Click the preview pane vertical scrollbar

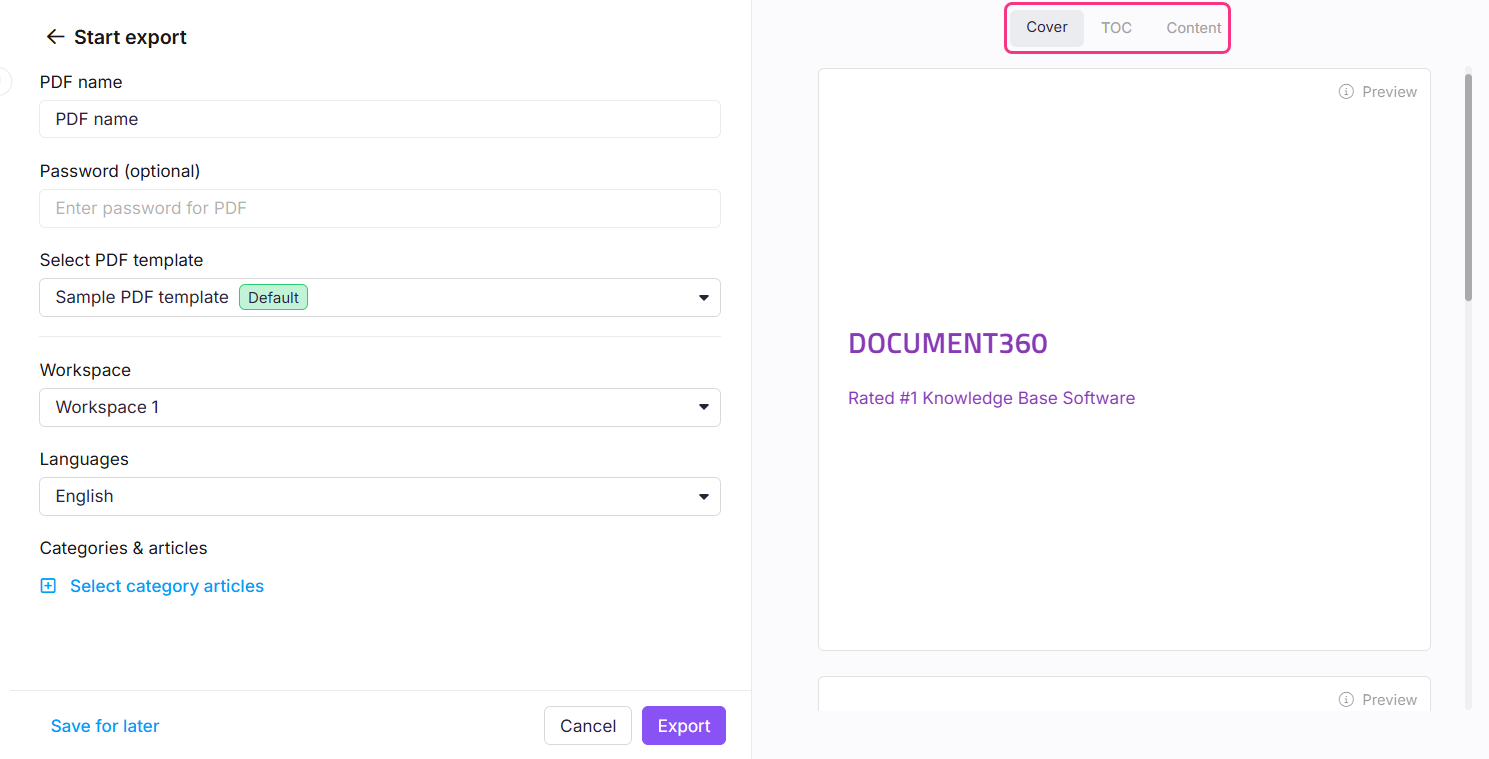[x=1468, y=188]
